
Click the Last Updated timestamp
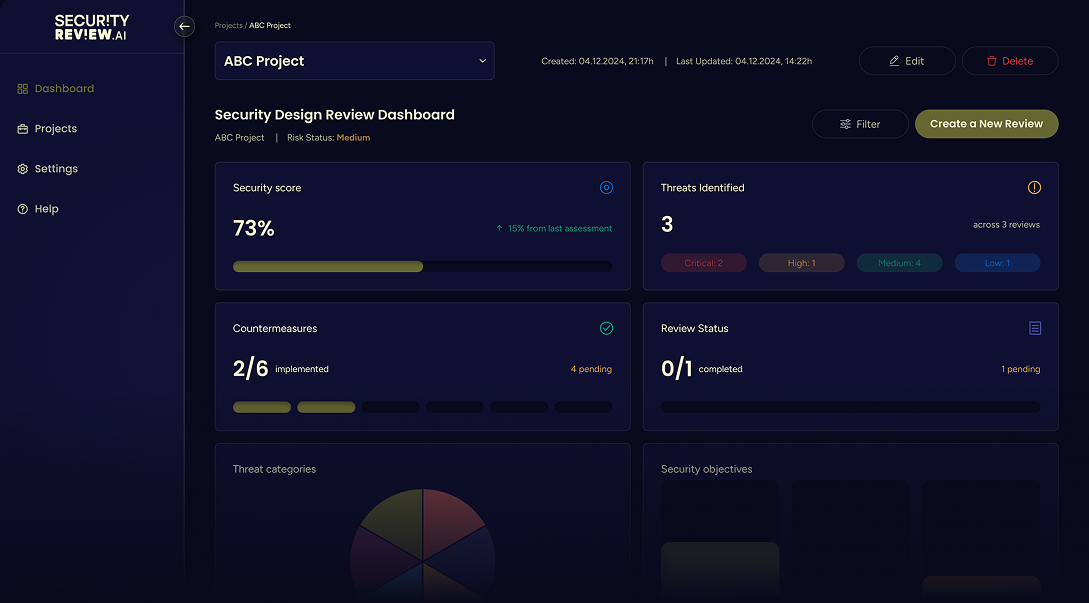[744, 61]
